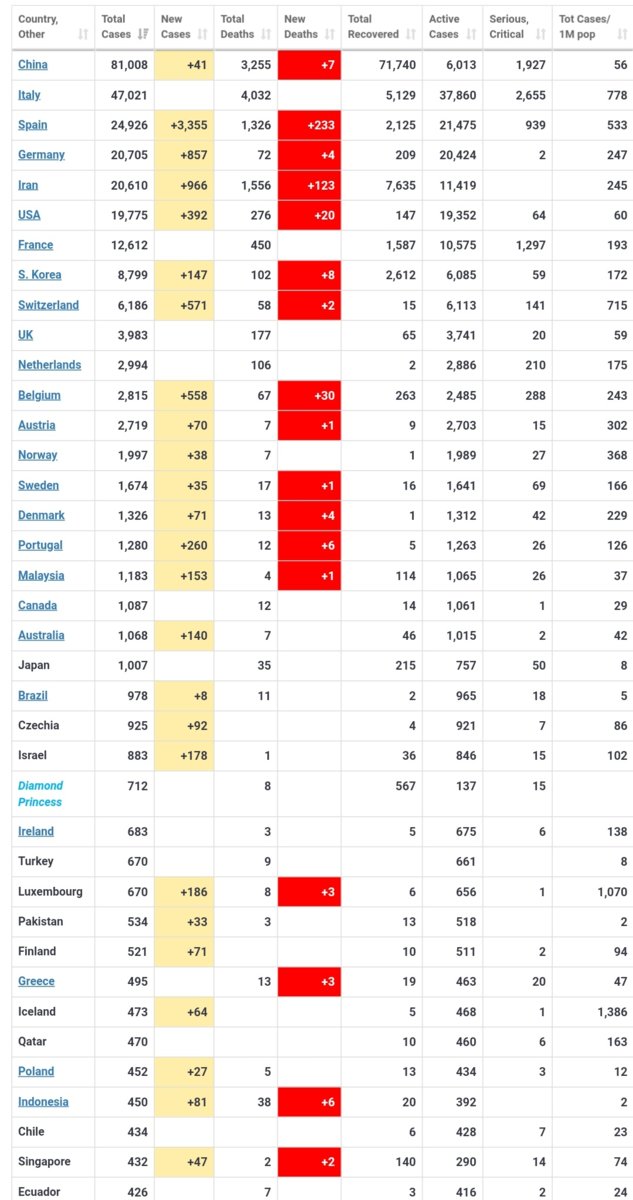The width and height of the screenshot is (633, 1200).
Task: Open the China country link
Action: pyautogui.click(x=33, y=65)
